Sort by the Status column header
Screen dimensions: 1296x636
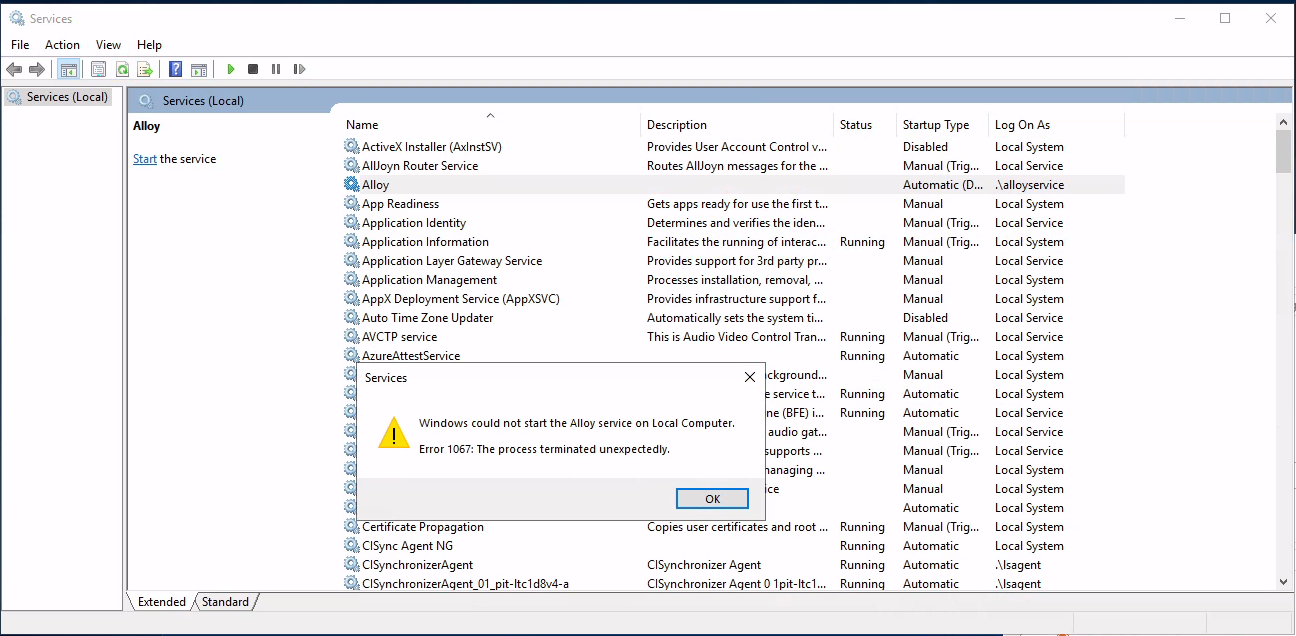tap(866, 125)
